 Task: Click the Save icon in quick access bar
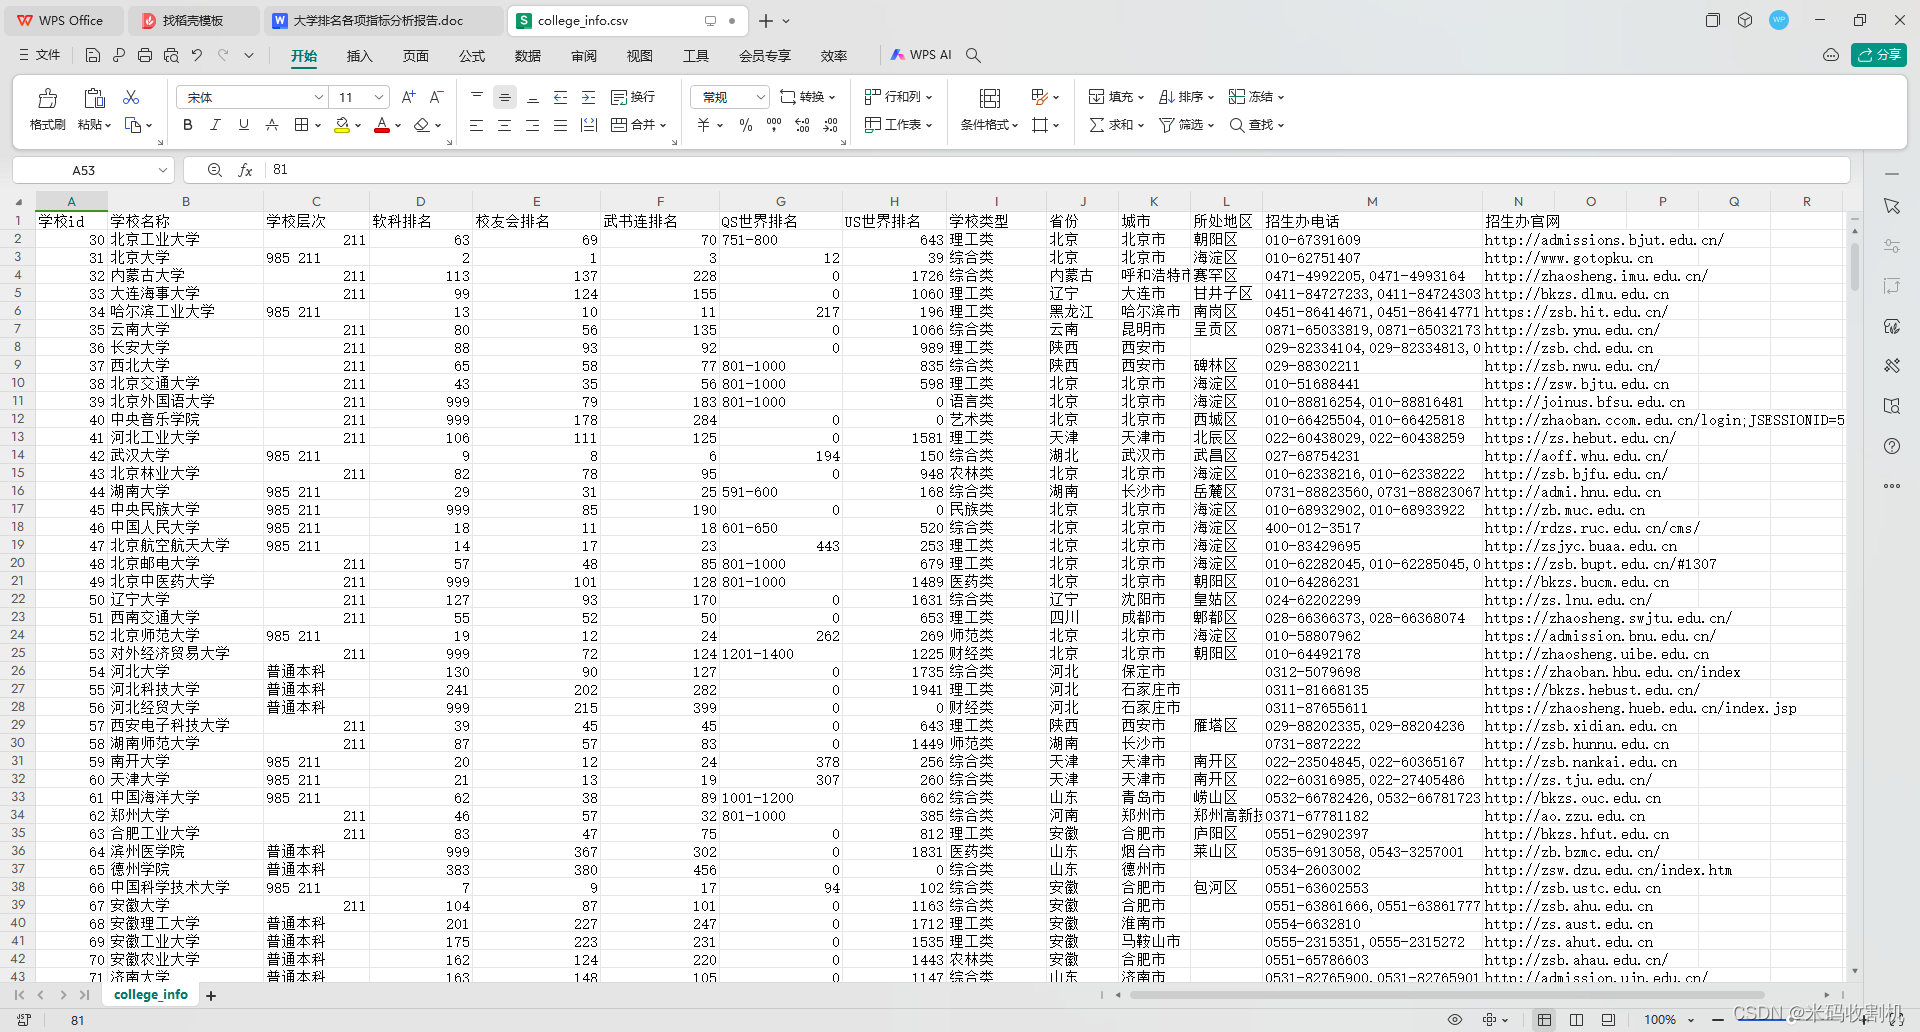(93, 55)
